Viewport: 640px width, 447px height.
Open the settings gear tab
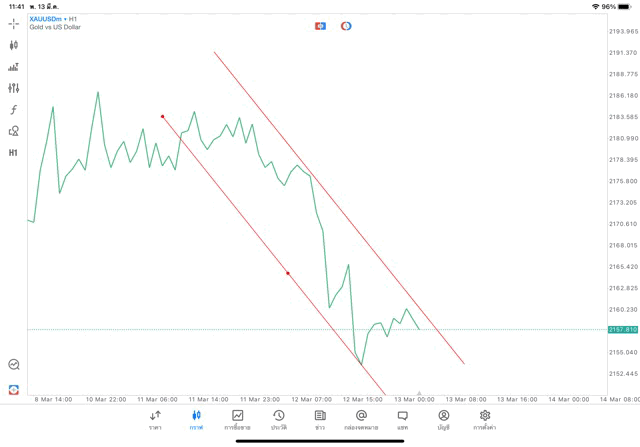[x=484, y=420]
